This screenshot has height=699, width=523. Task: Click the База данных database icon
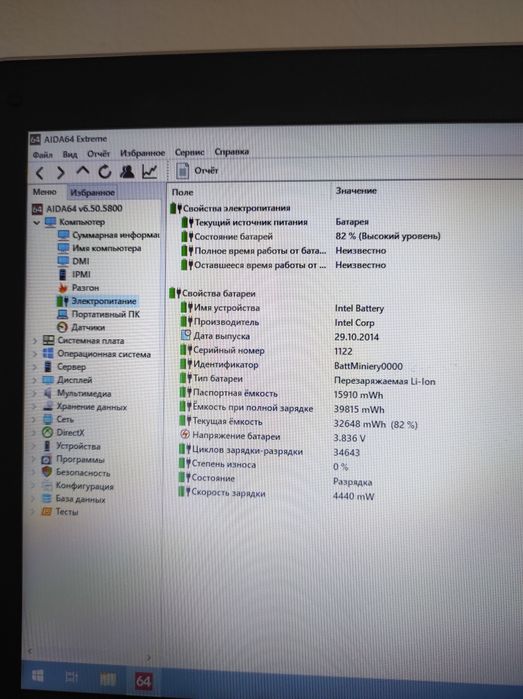46,498
